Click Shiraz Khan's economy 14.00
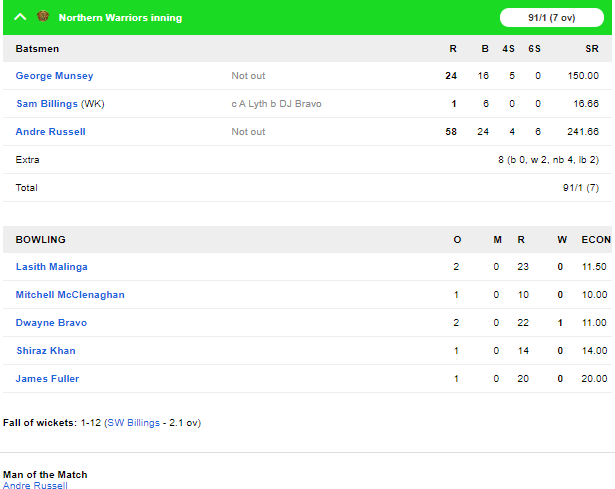This screenshot has width=615, height=489. (x=594, y=351)
